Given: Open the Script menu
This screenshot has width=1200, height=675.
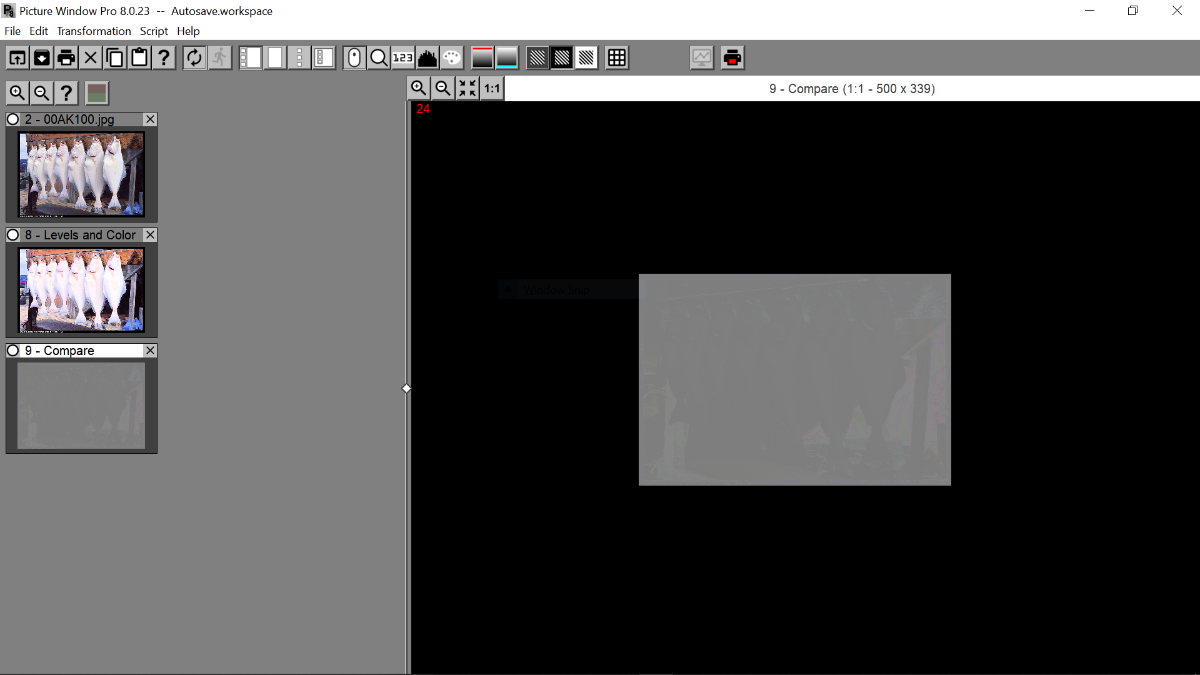Looking at the screenshot, I should pyautogui.click(x=154, y=31).
